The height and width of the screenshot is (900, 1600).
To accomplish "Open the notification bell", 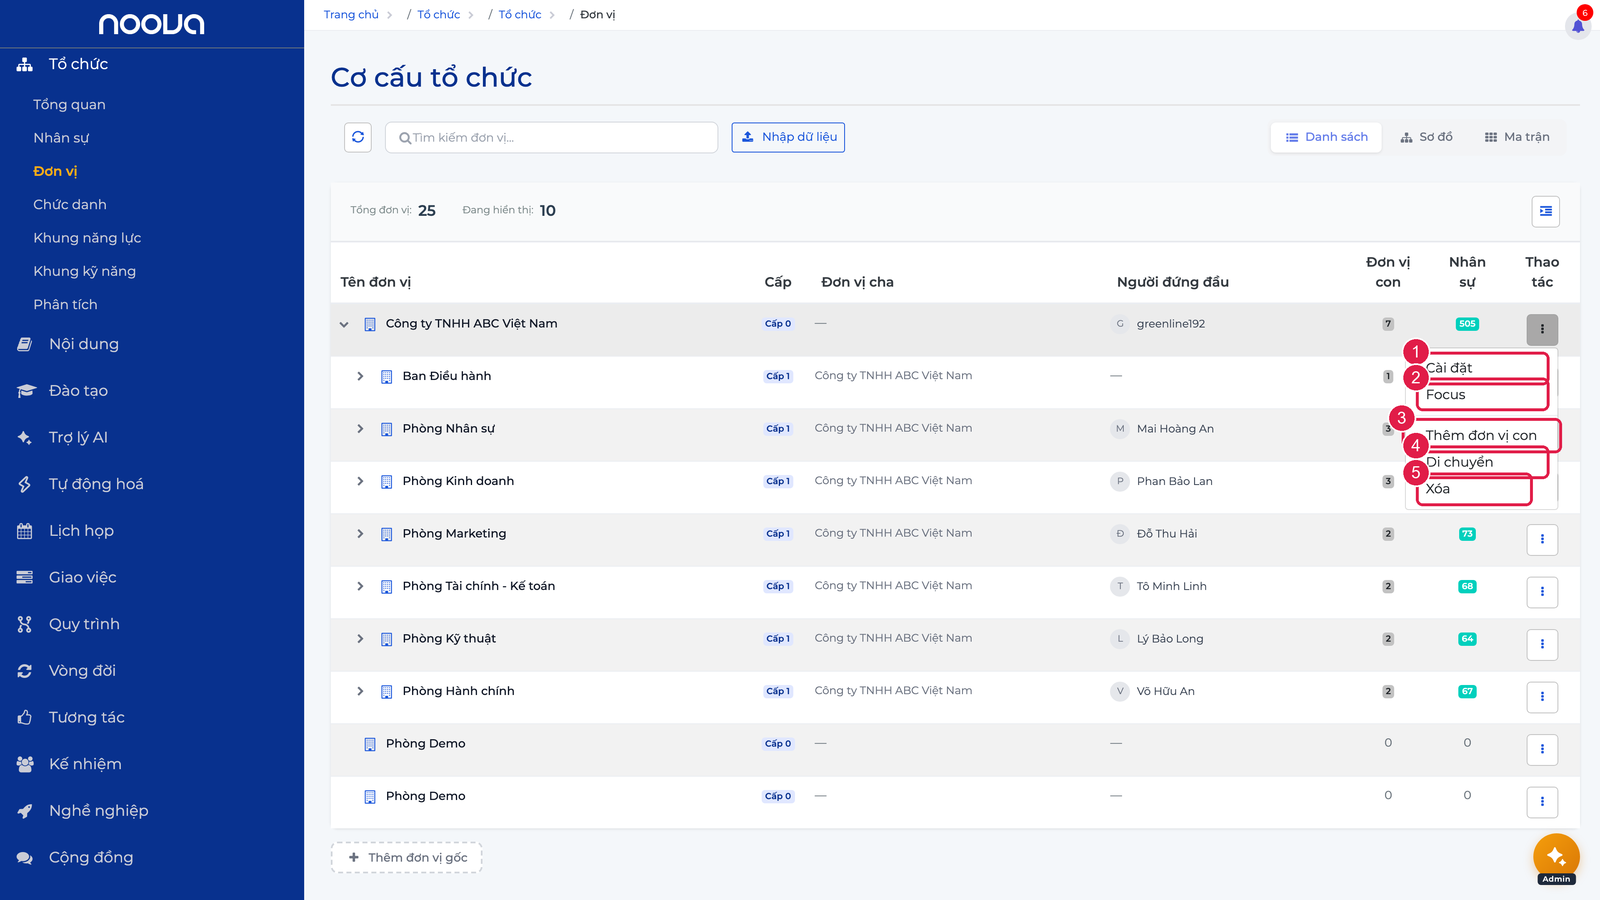I will click(x=1578, y=26).
